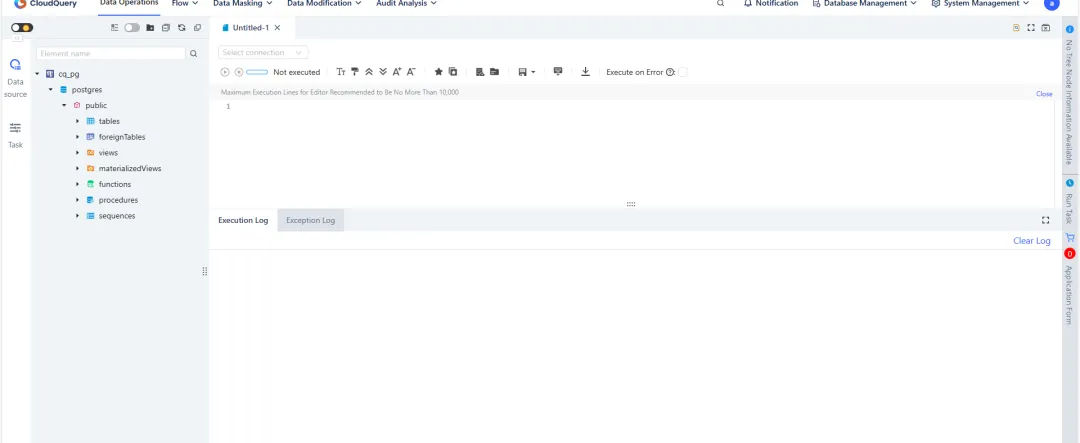The image size is (1080, 443).
Task: Open the Data Masking menu
Action: click(242, 4)
